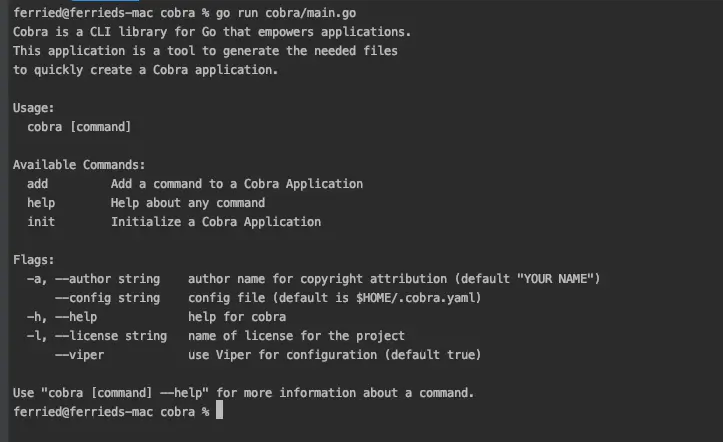Screen dimensions: 723x442
Task: Click the '--config string' flag
Action: click(x=107, y=298)
